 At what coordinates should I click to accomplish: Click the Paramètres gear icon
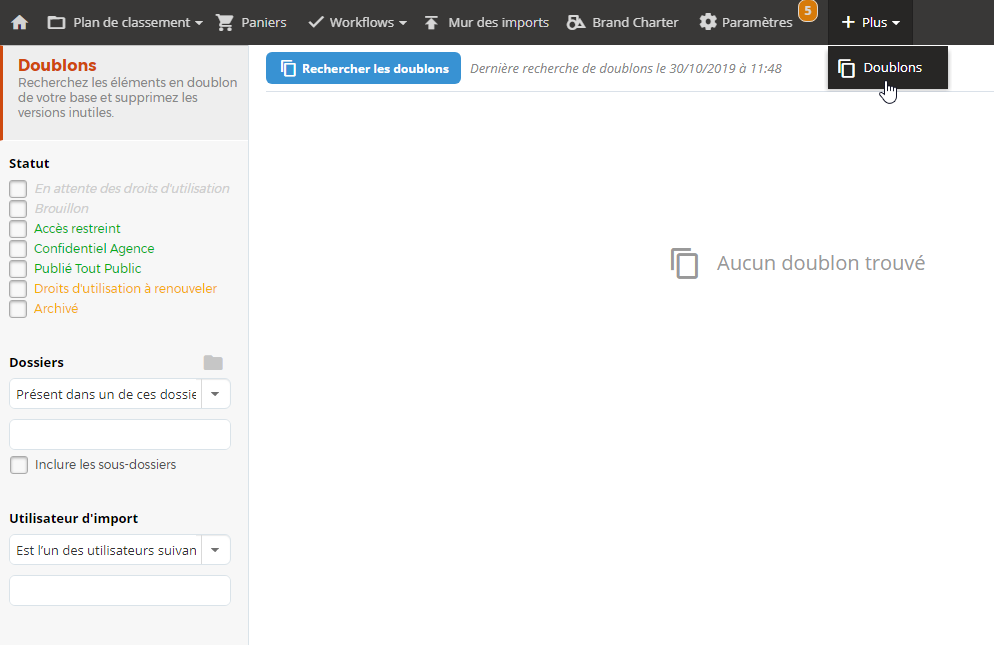point(707,22)
